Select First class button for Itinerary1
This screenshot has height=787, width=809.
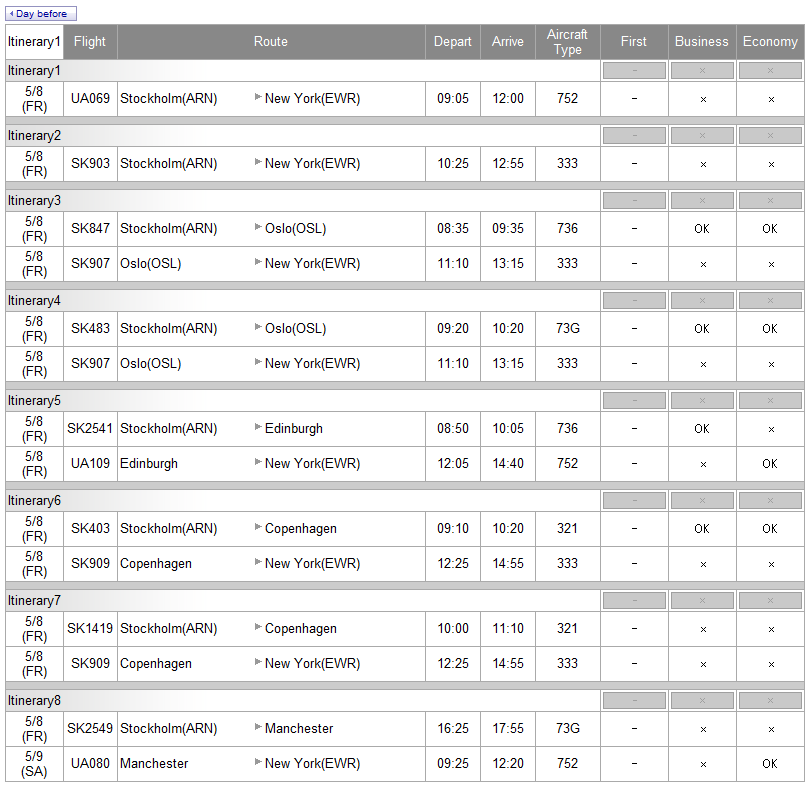pos(634,71)
